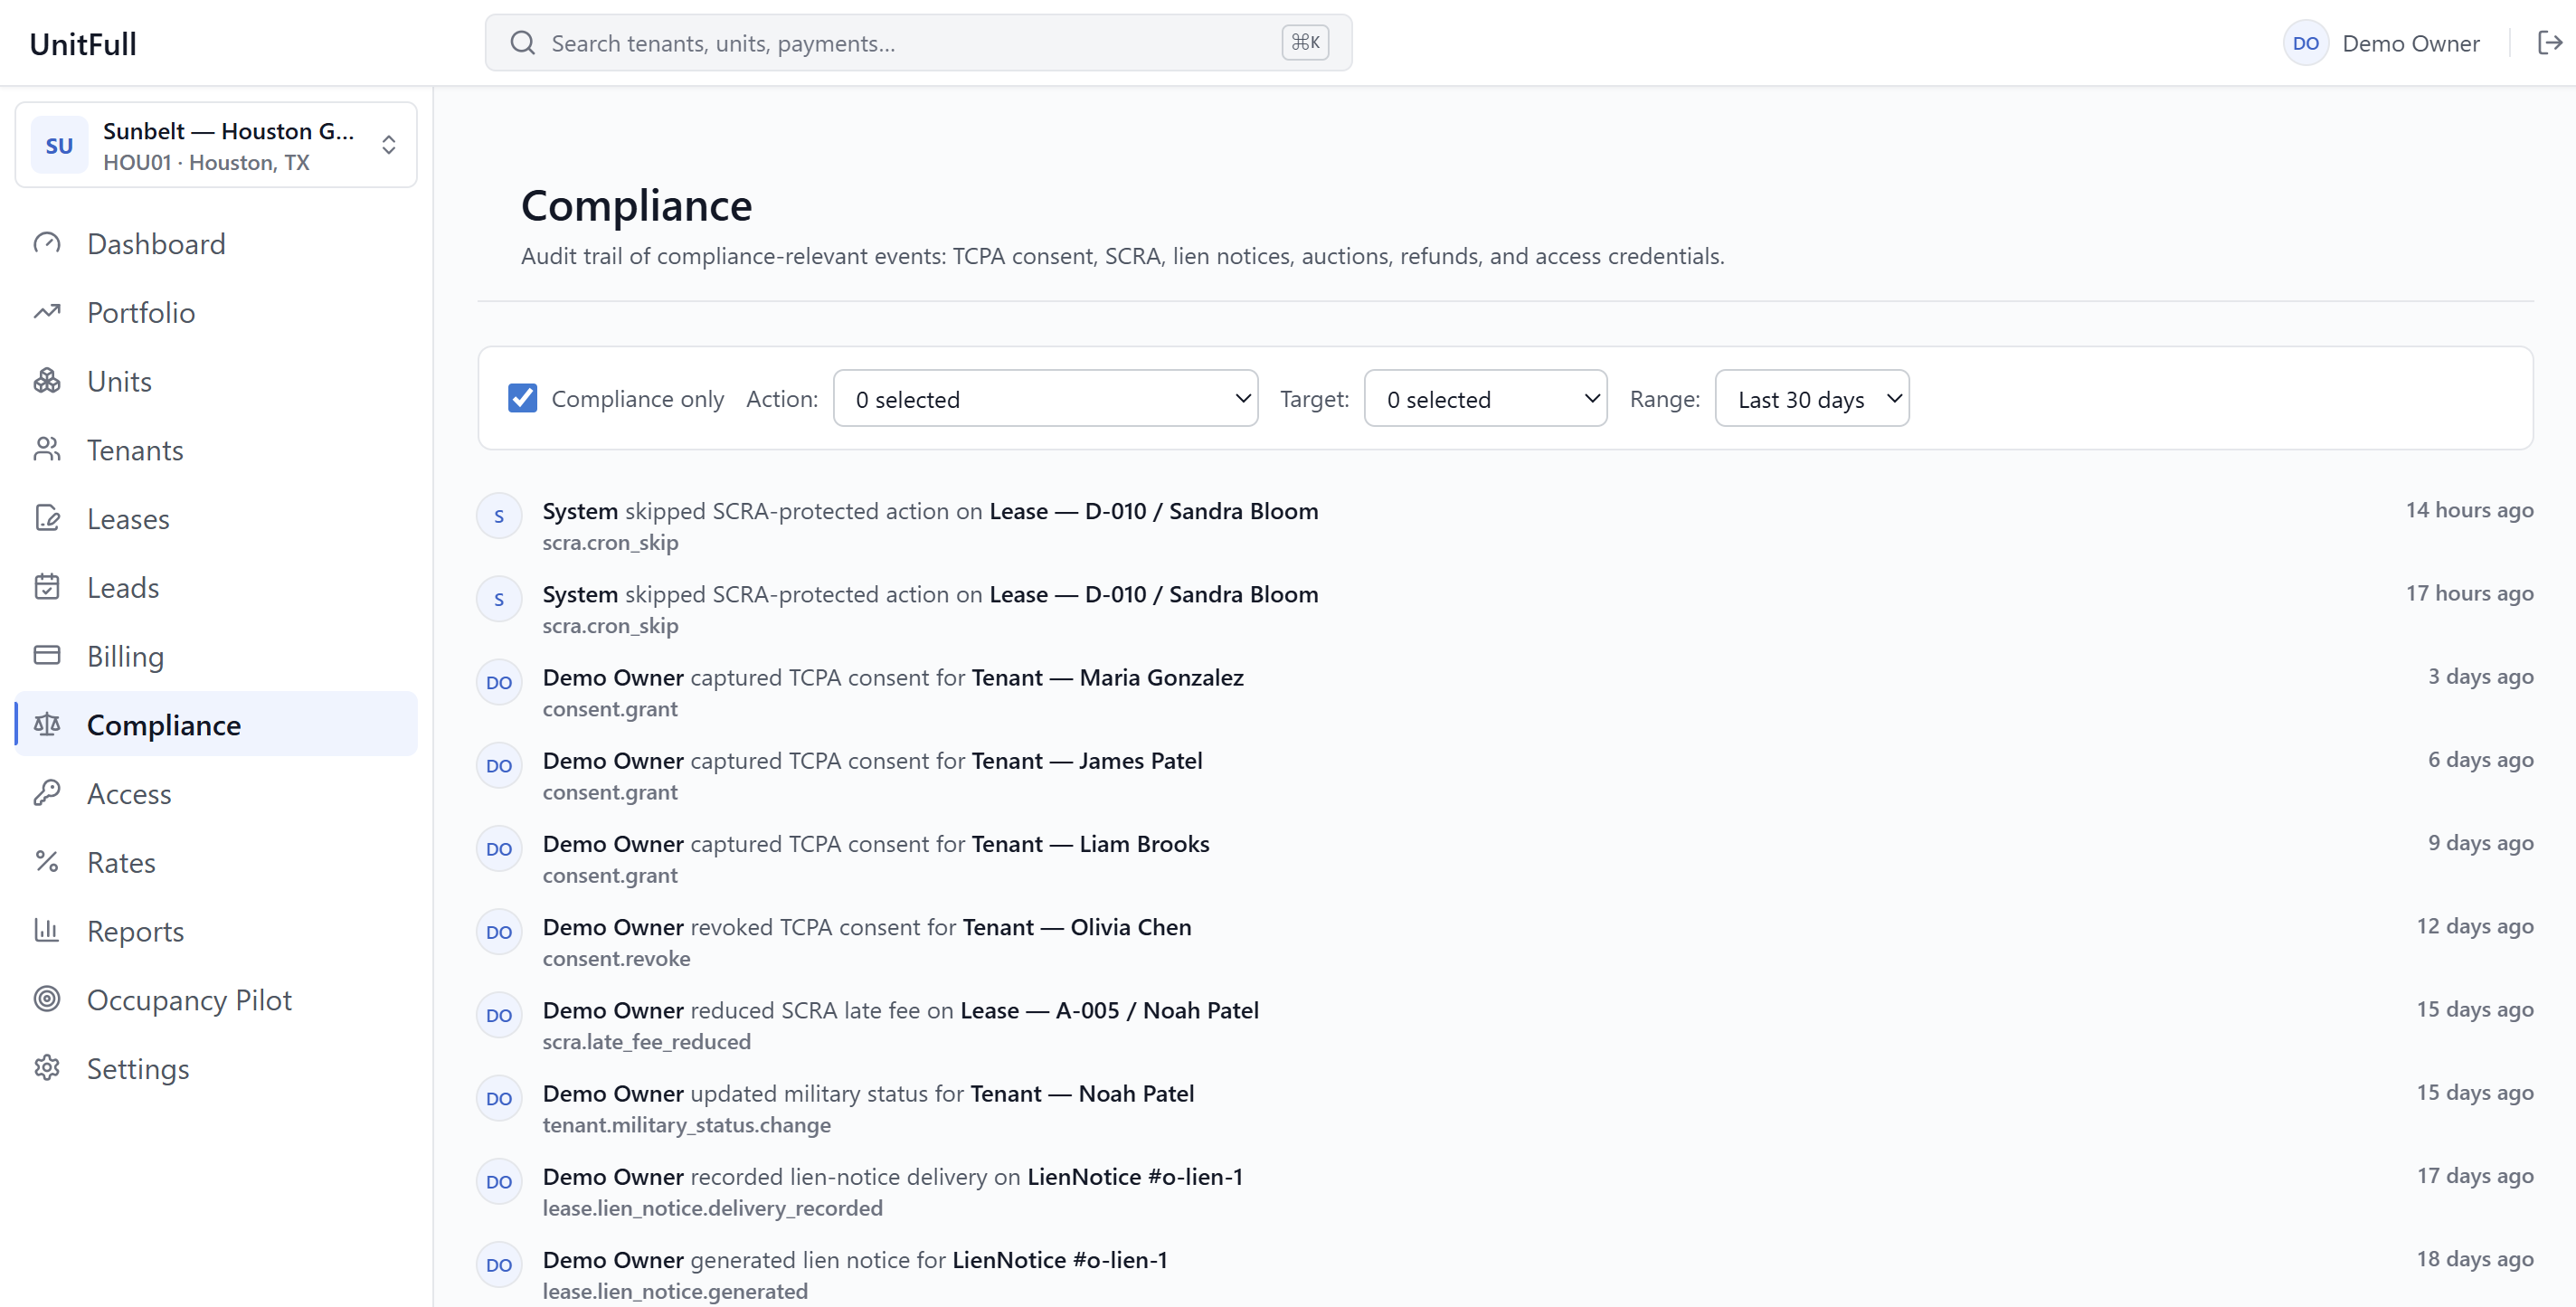Click the Rates percent icon
Screen dimensions: 2576x1307
pyautogui.click(x=47, y=862)
